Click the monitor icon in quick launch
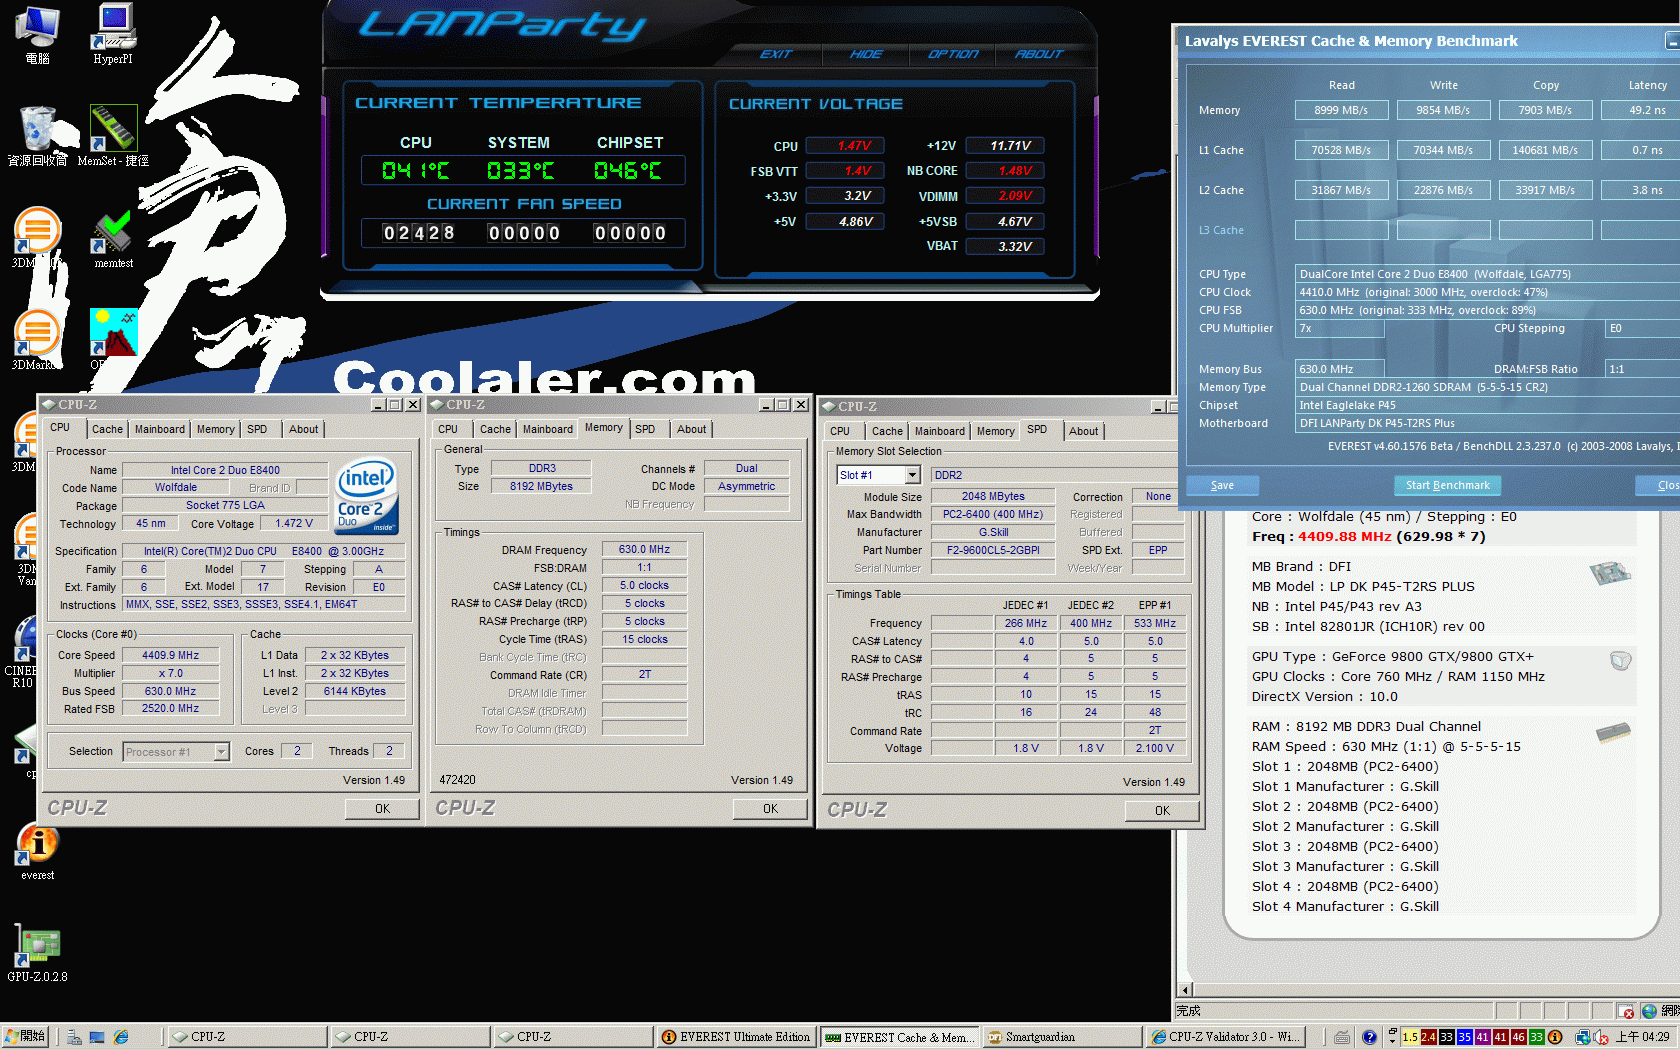The width and height of the screenshot is (1680, 1050). [97, 1038]
